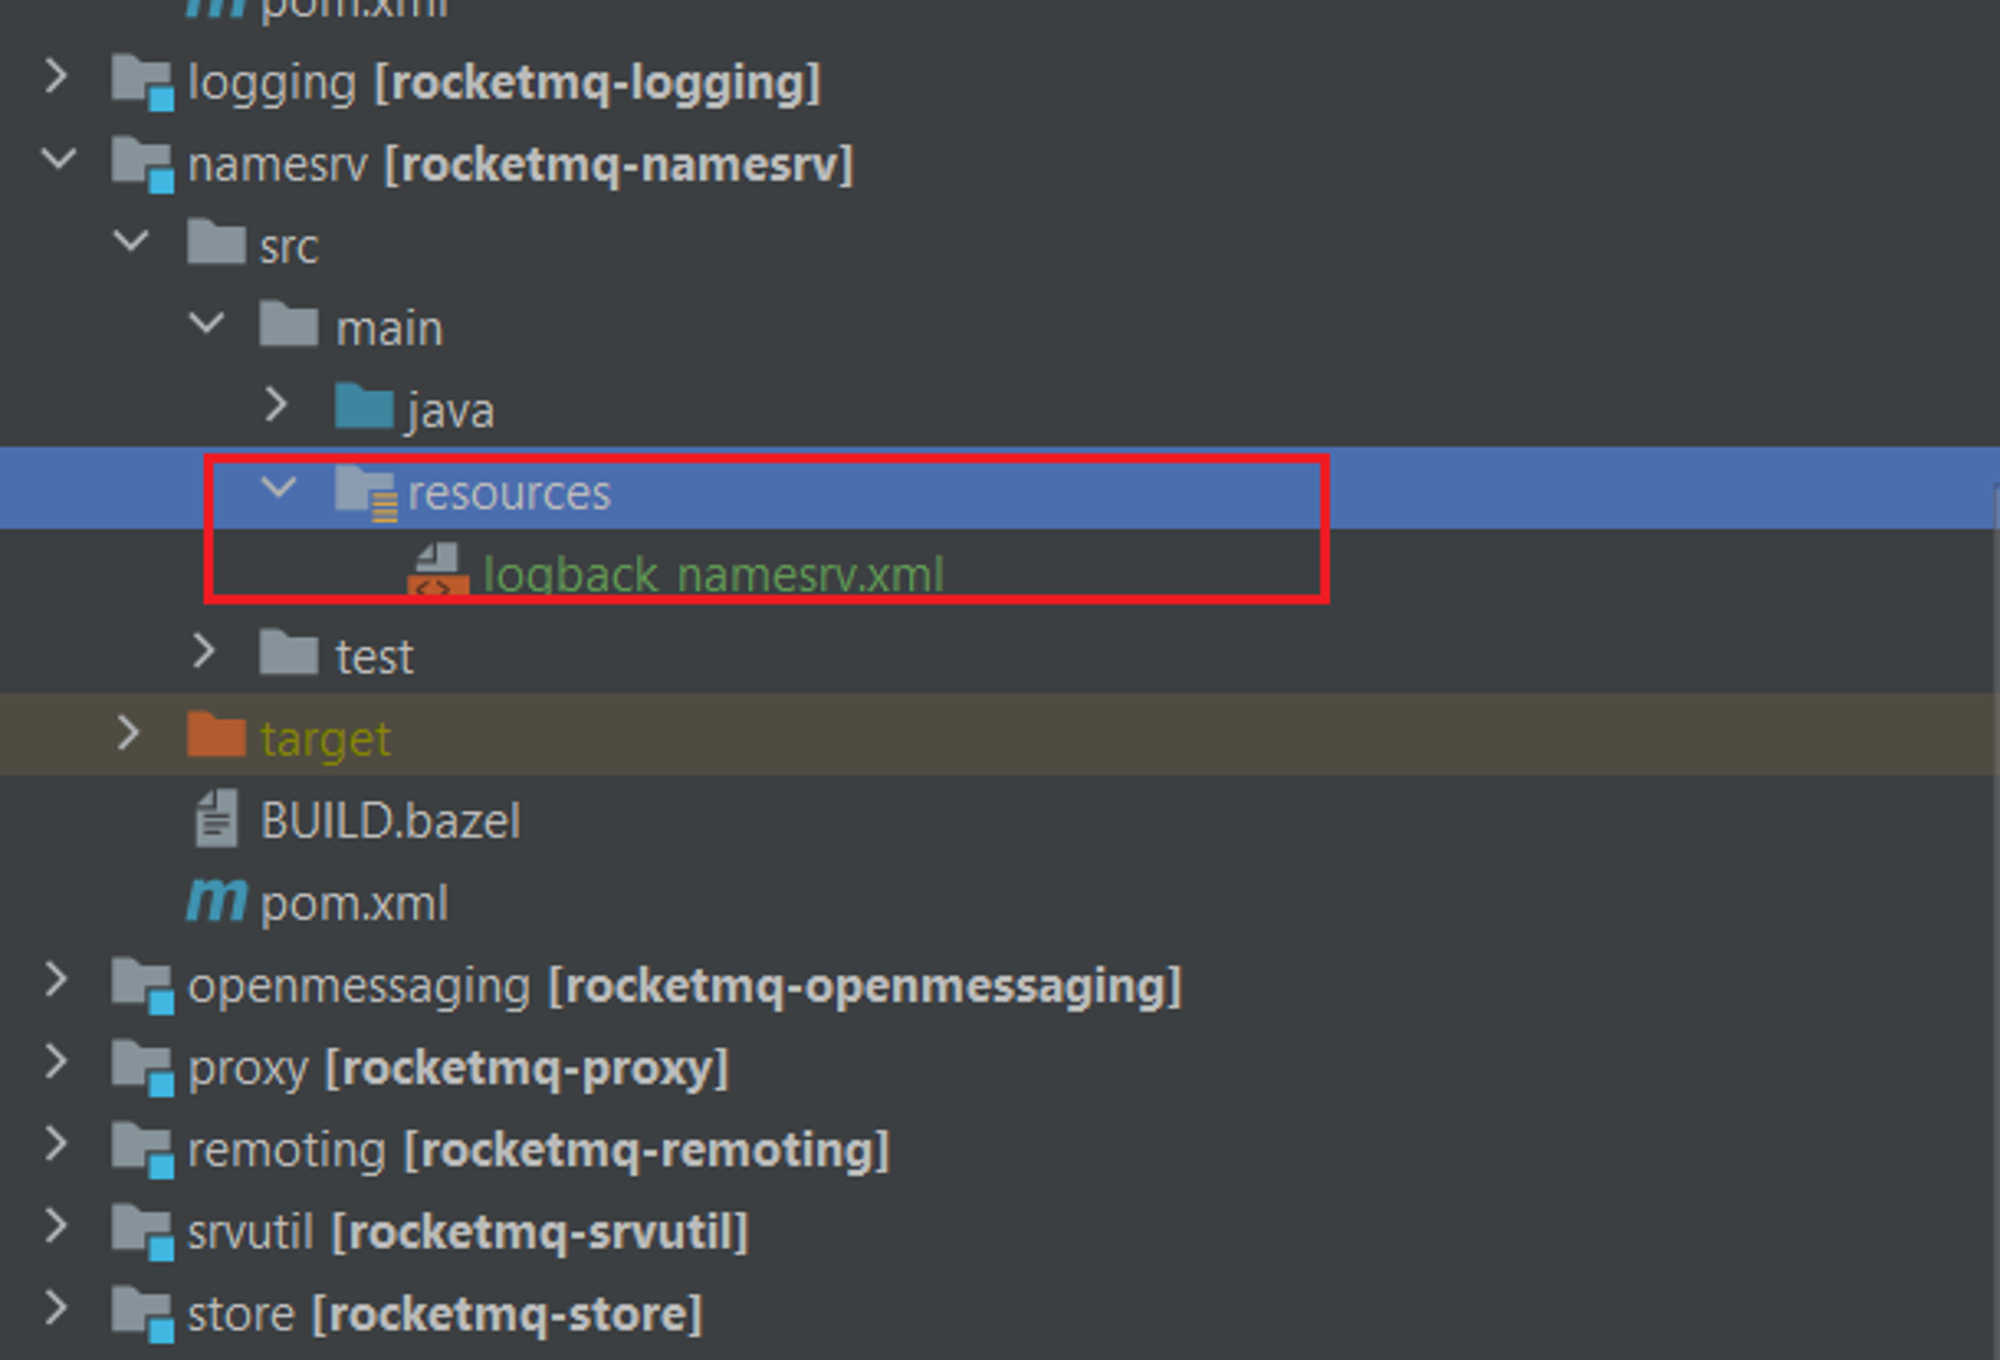This screenshot has height=1360, width=2000.
Task: Select logback_namesrv.xml file
Action: click(x=713, y=575)
